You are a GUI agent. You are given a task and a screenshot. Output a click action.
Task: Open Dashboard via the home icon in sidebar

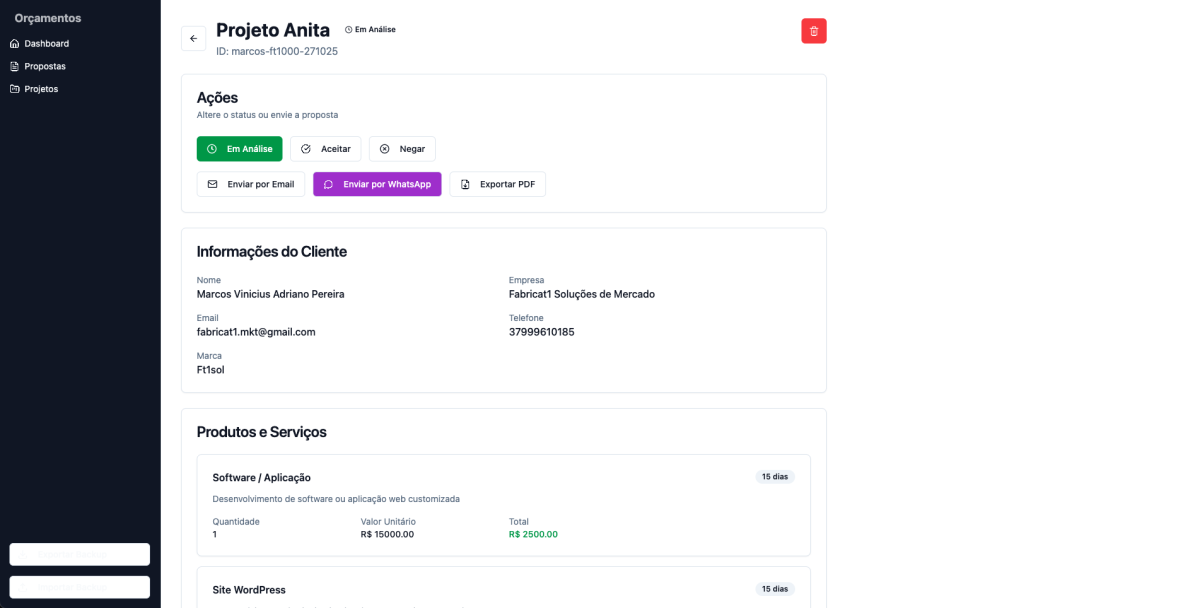tap(15, 44)
